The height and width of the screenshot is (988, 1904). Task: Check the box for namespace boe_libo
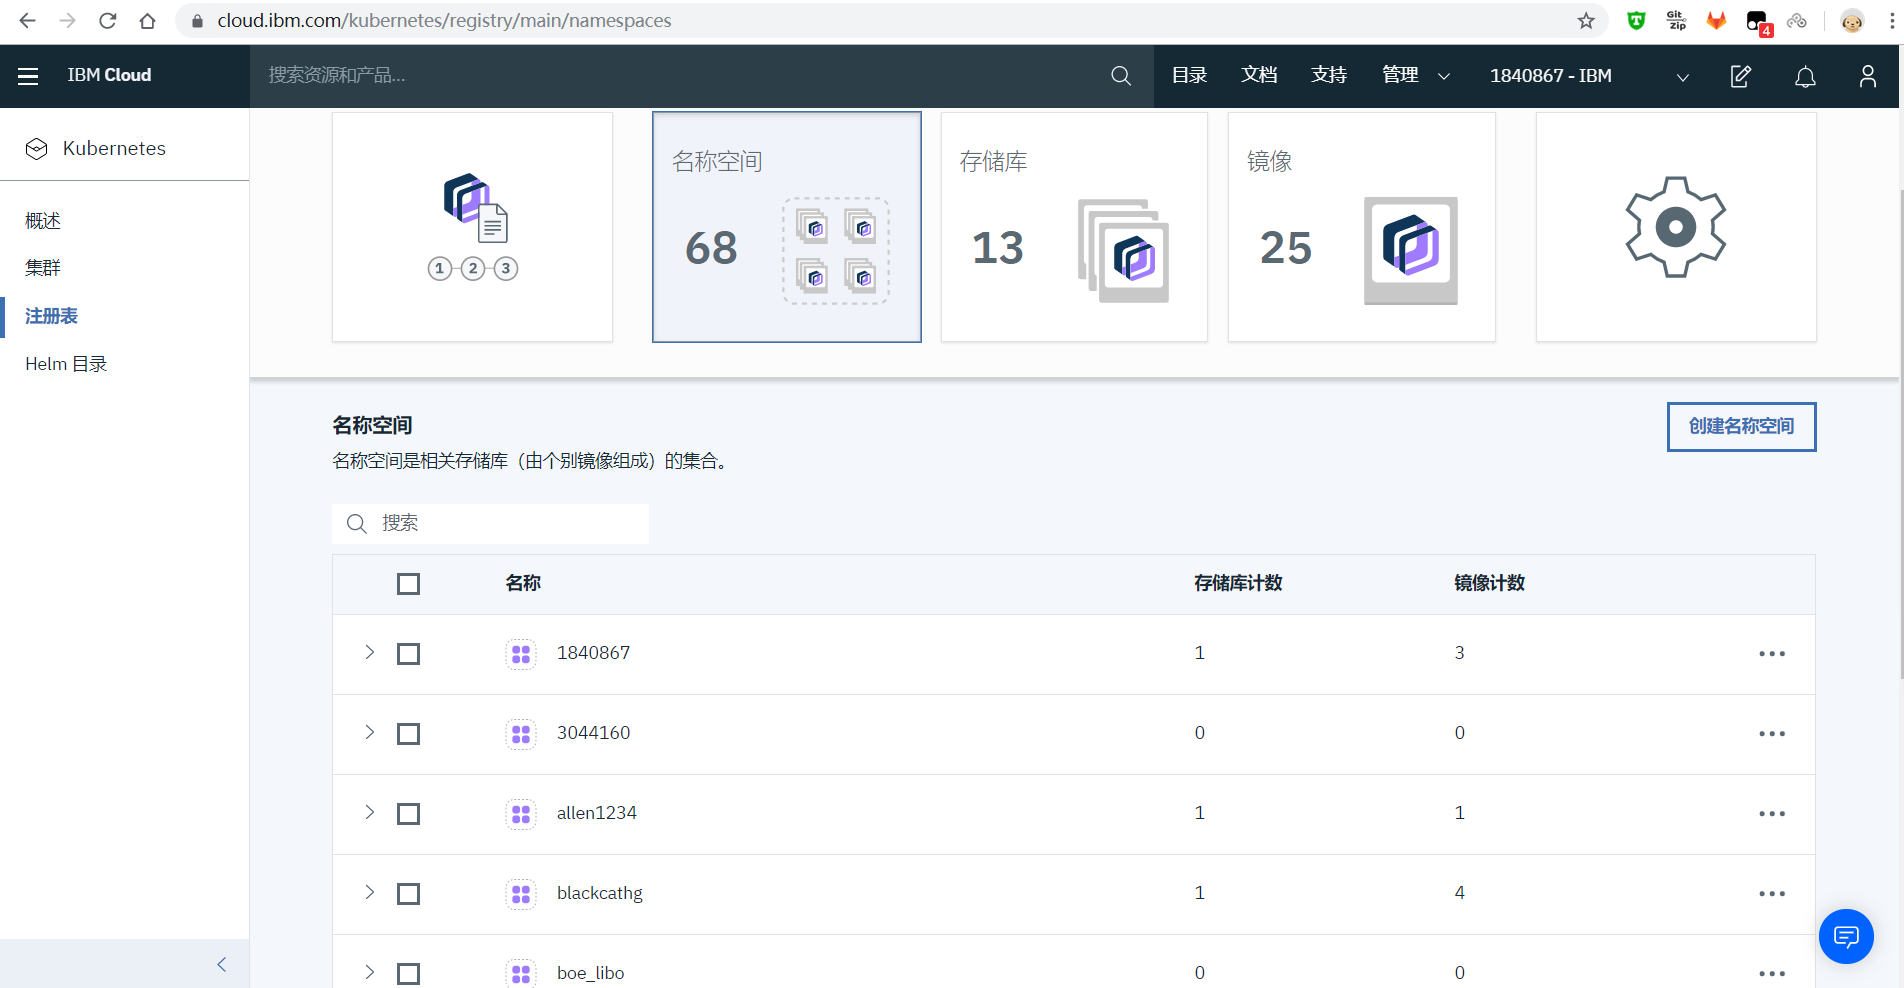pyautogui.click(x=408, y=973)
